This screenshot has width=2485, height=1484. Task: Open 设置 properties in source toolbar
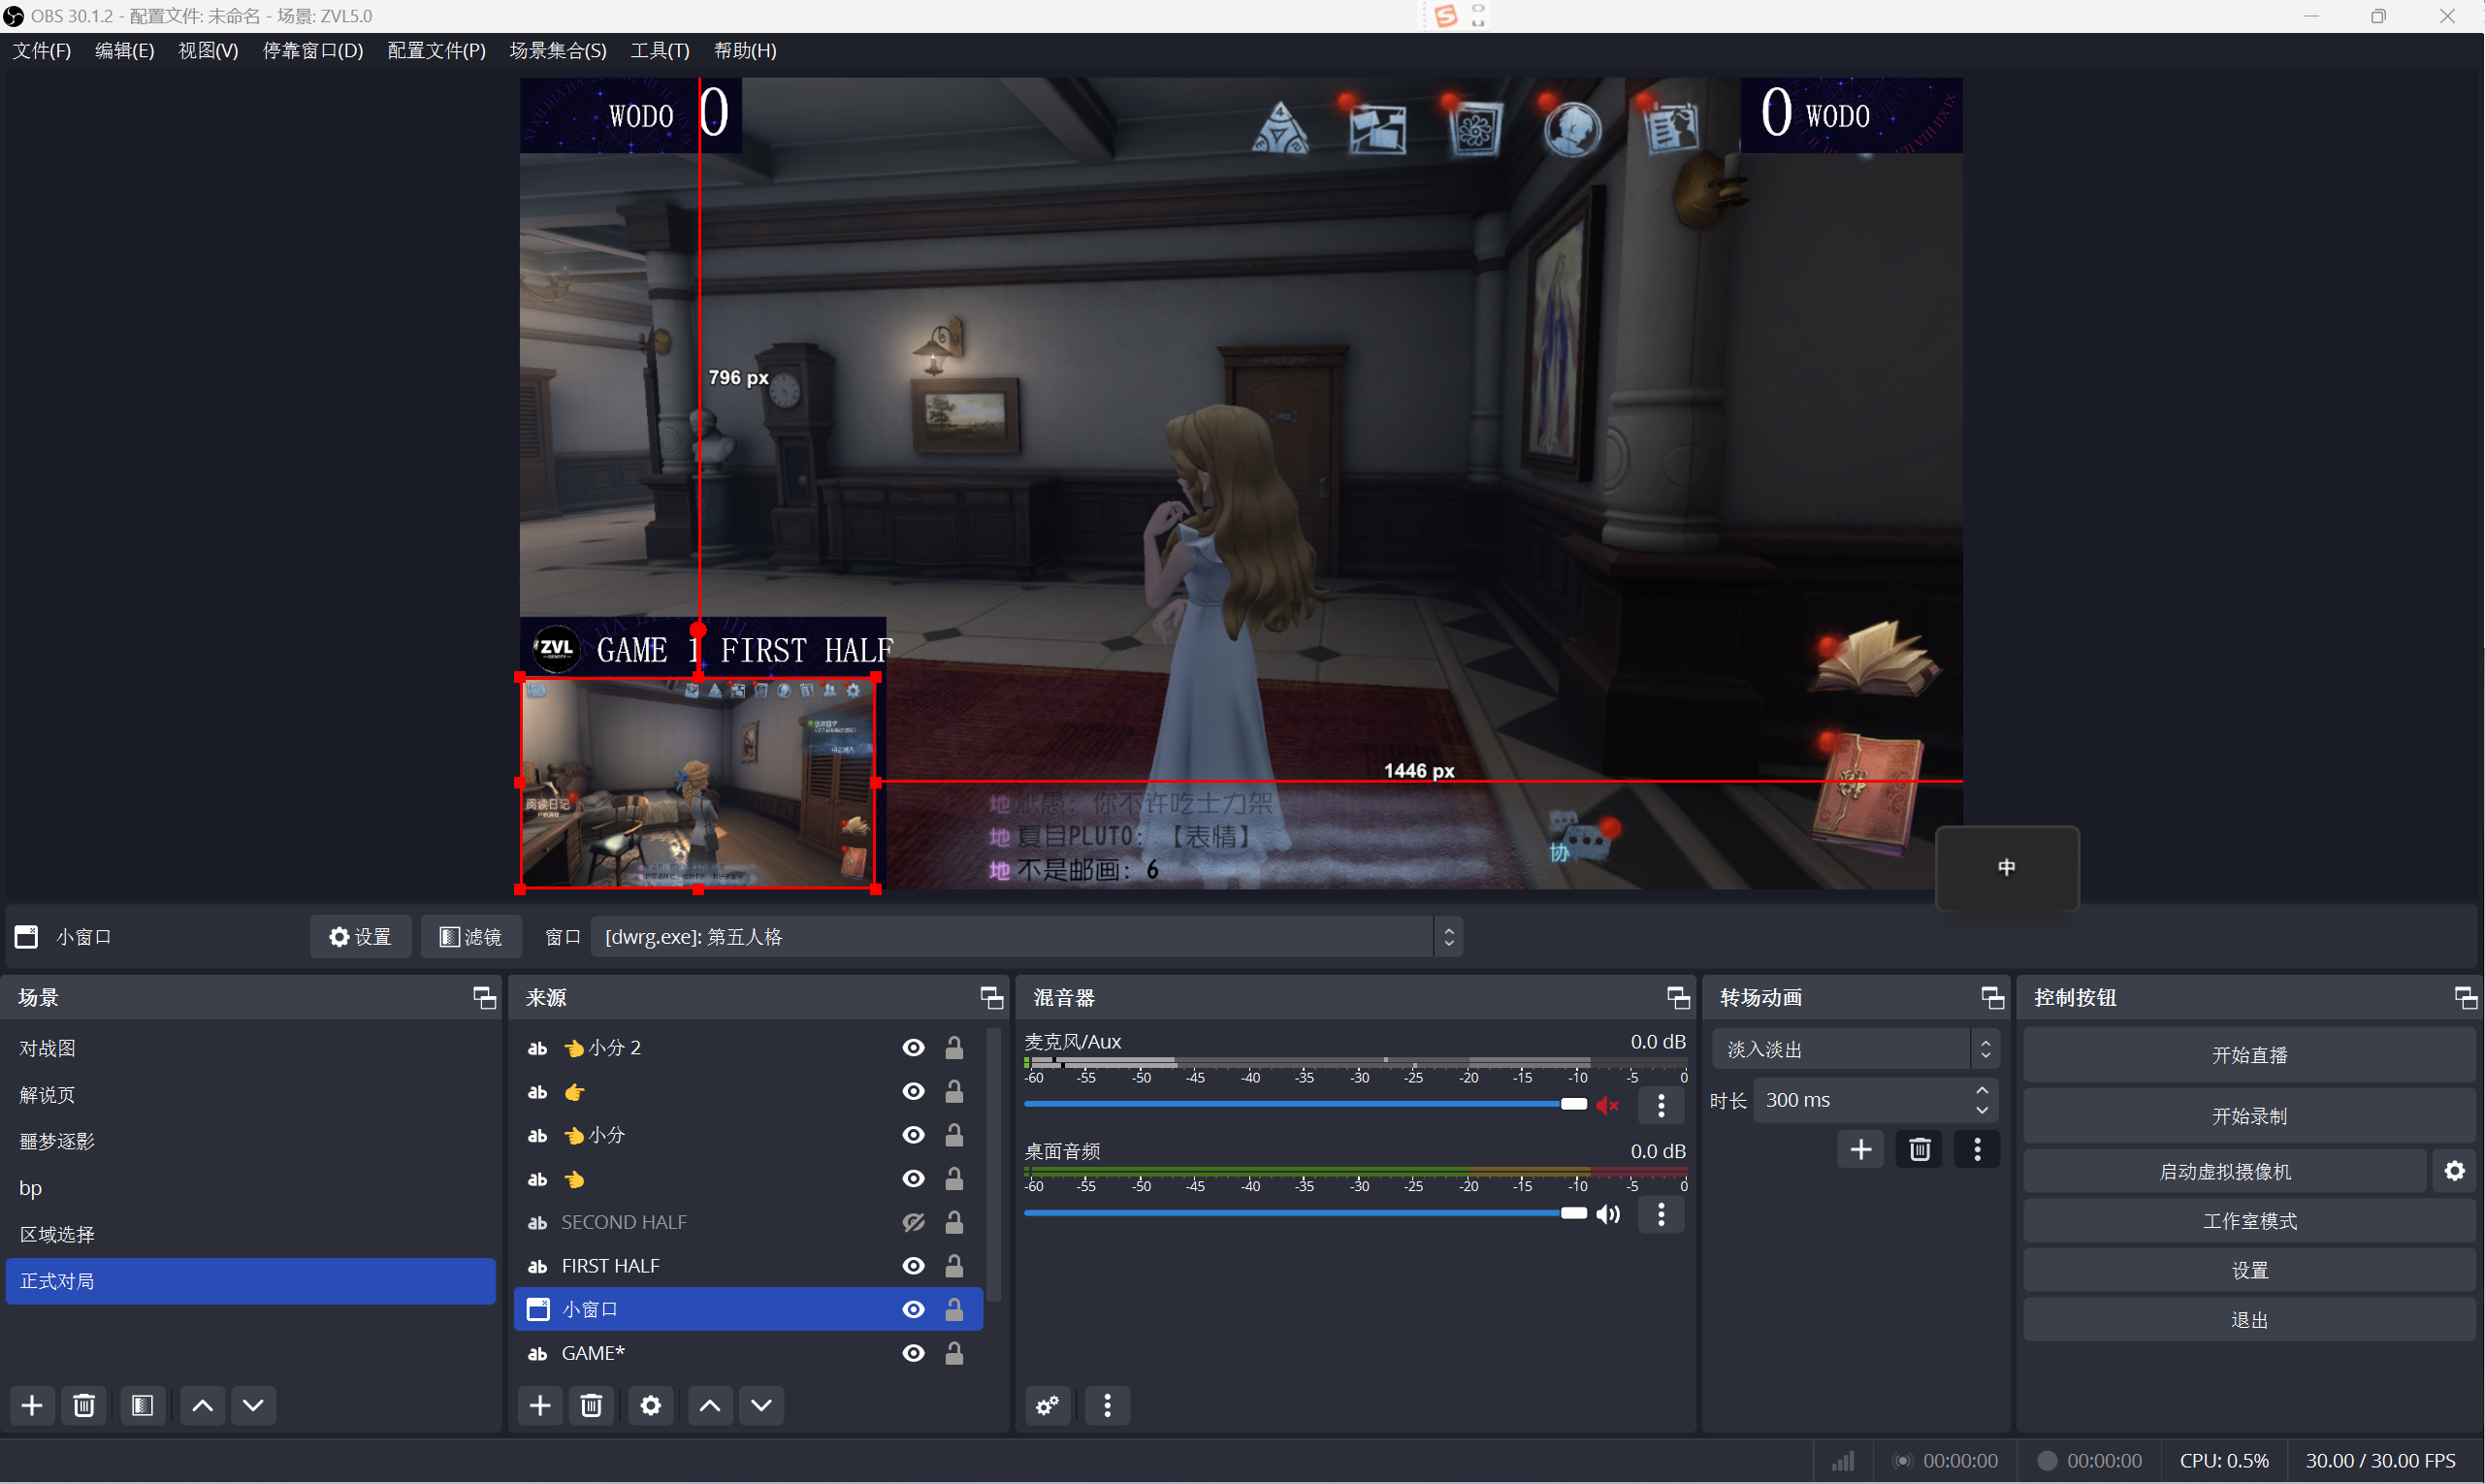point(360,936)
